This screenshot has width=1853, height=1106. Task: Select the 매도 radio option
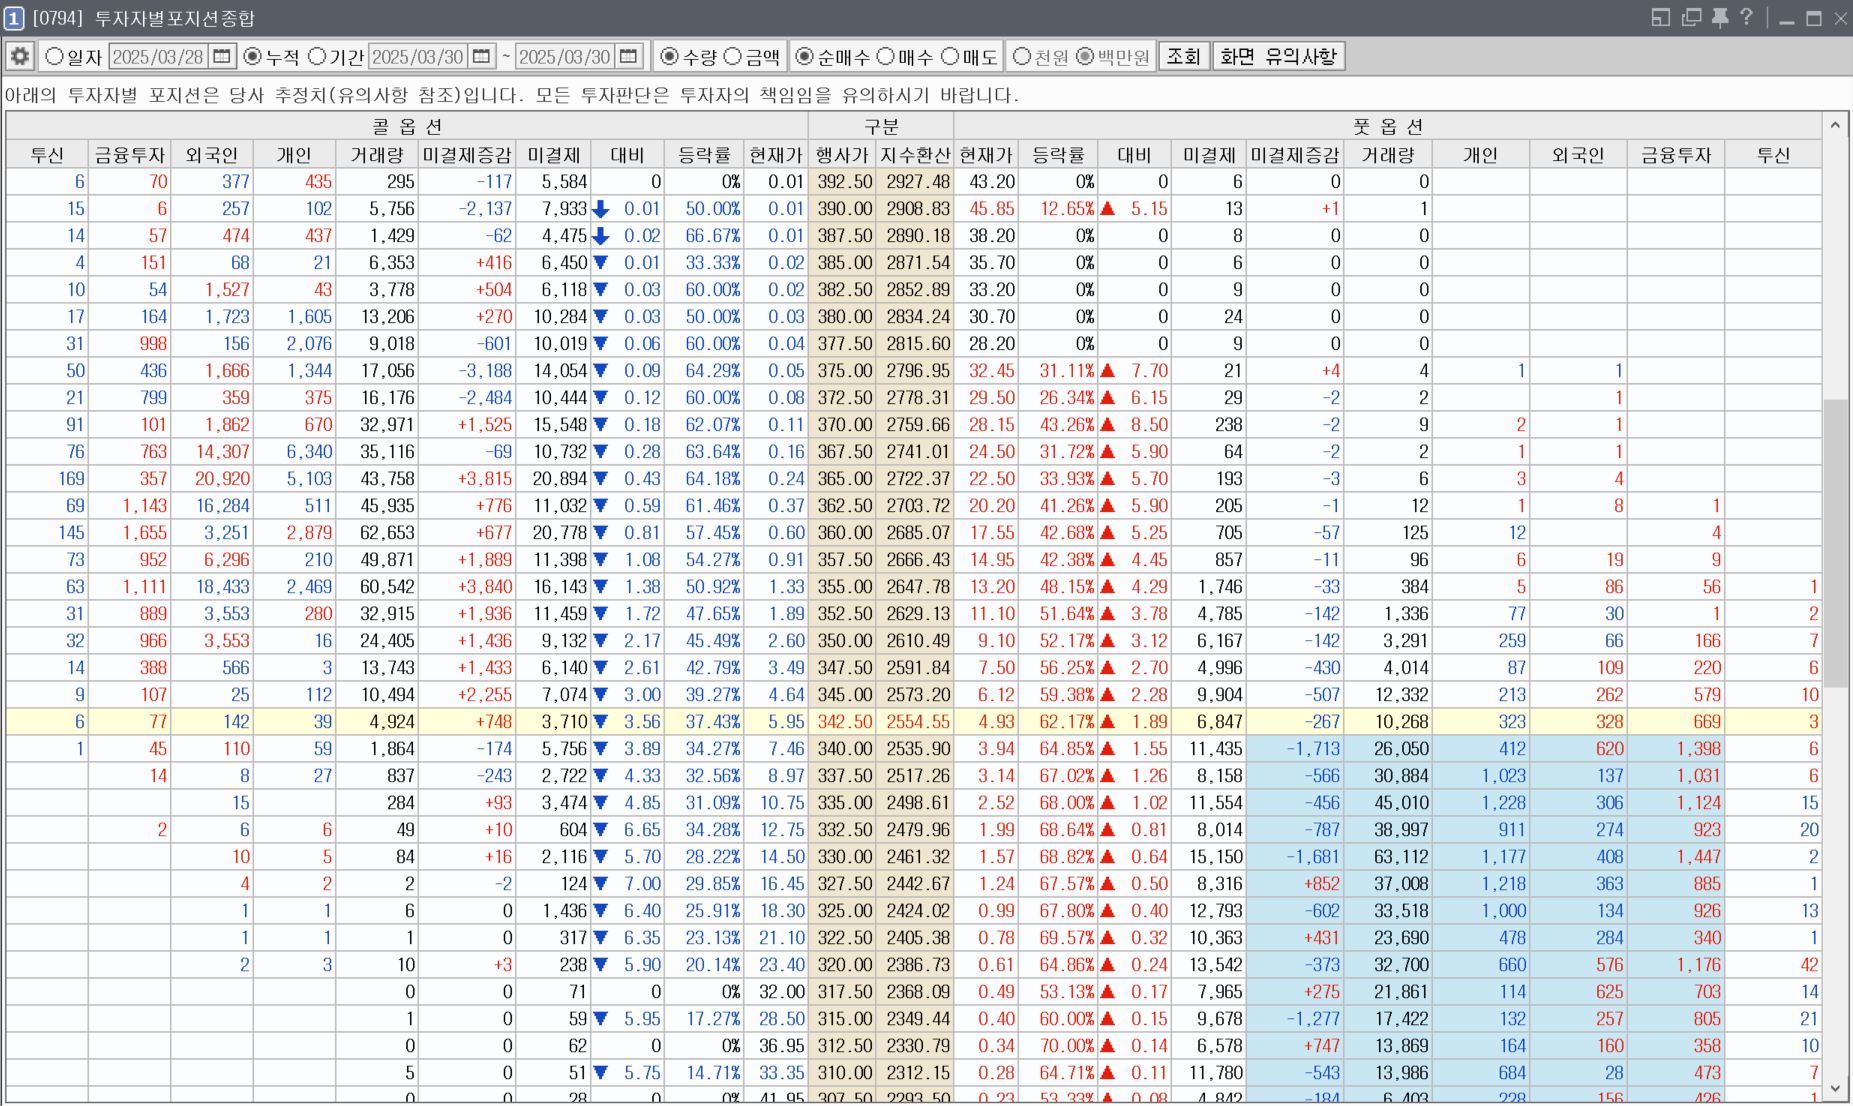pos(950,57)
